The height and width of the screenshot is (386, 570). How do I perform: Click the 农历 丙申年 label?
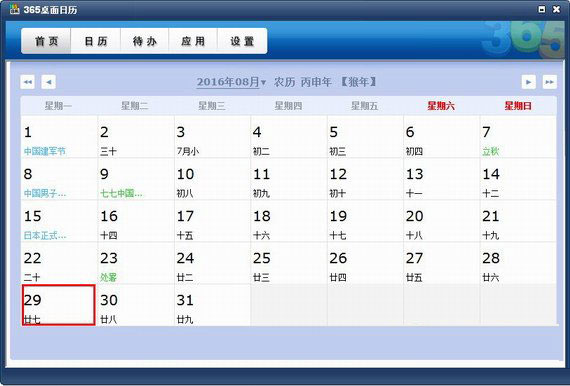[302, 82]
